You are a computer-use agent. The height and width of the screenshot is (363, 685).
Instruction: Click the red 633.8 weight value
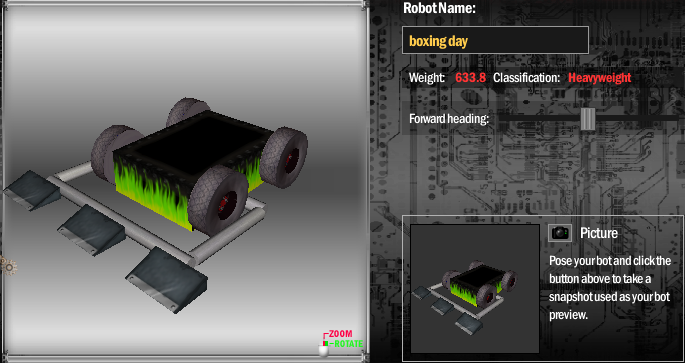click(471, 78)
